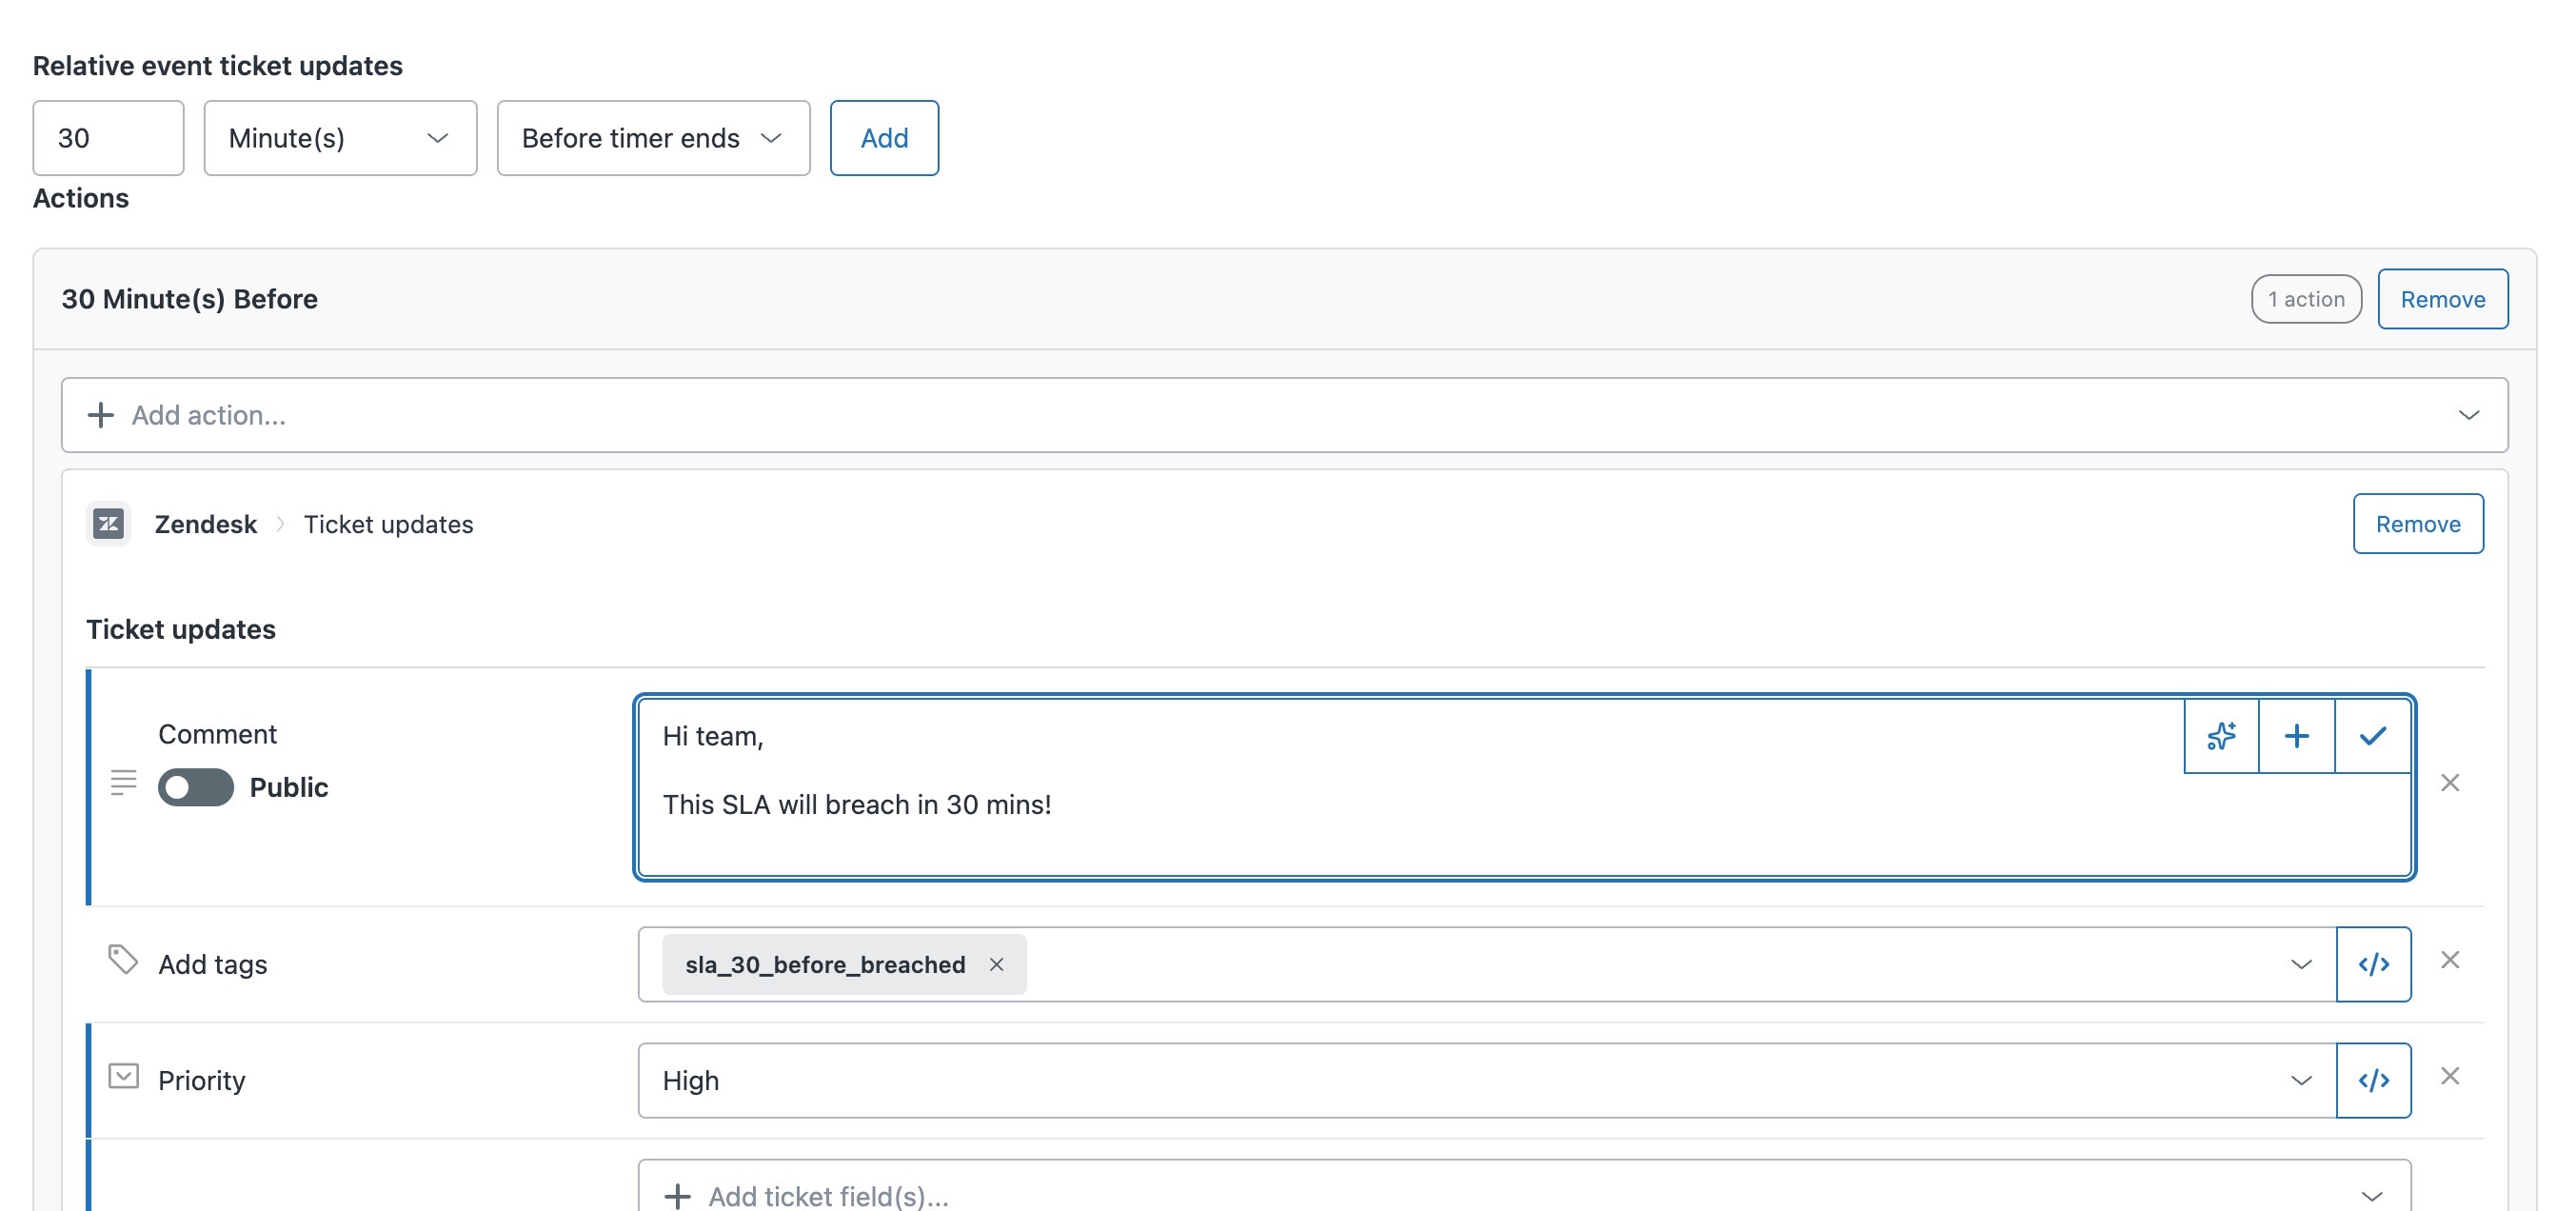Screen dimensions: 2576x1211
Task: Click the Ticket updates breadcrumb text
Action: click(388, 524)
